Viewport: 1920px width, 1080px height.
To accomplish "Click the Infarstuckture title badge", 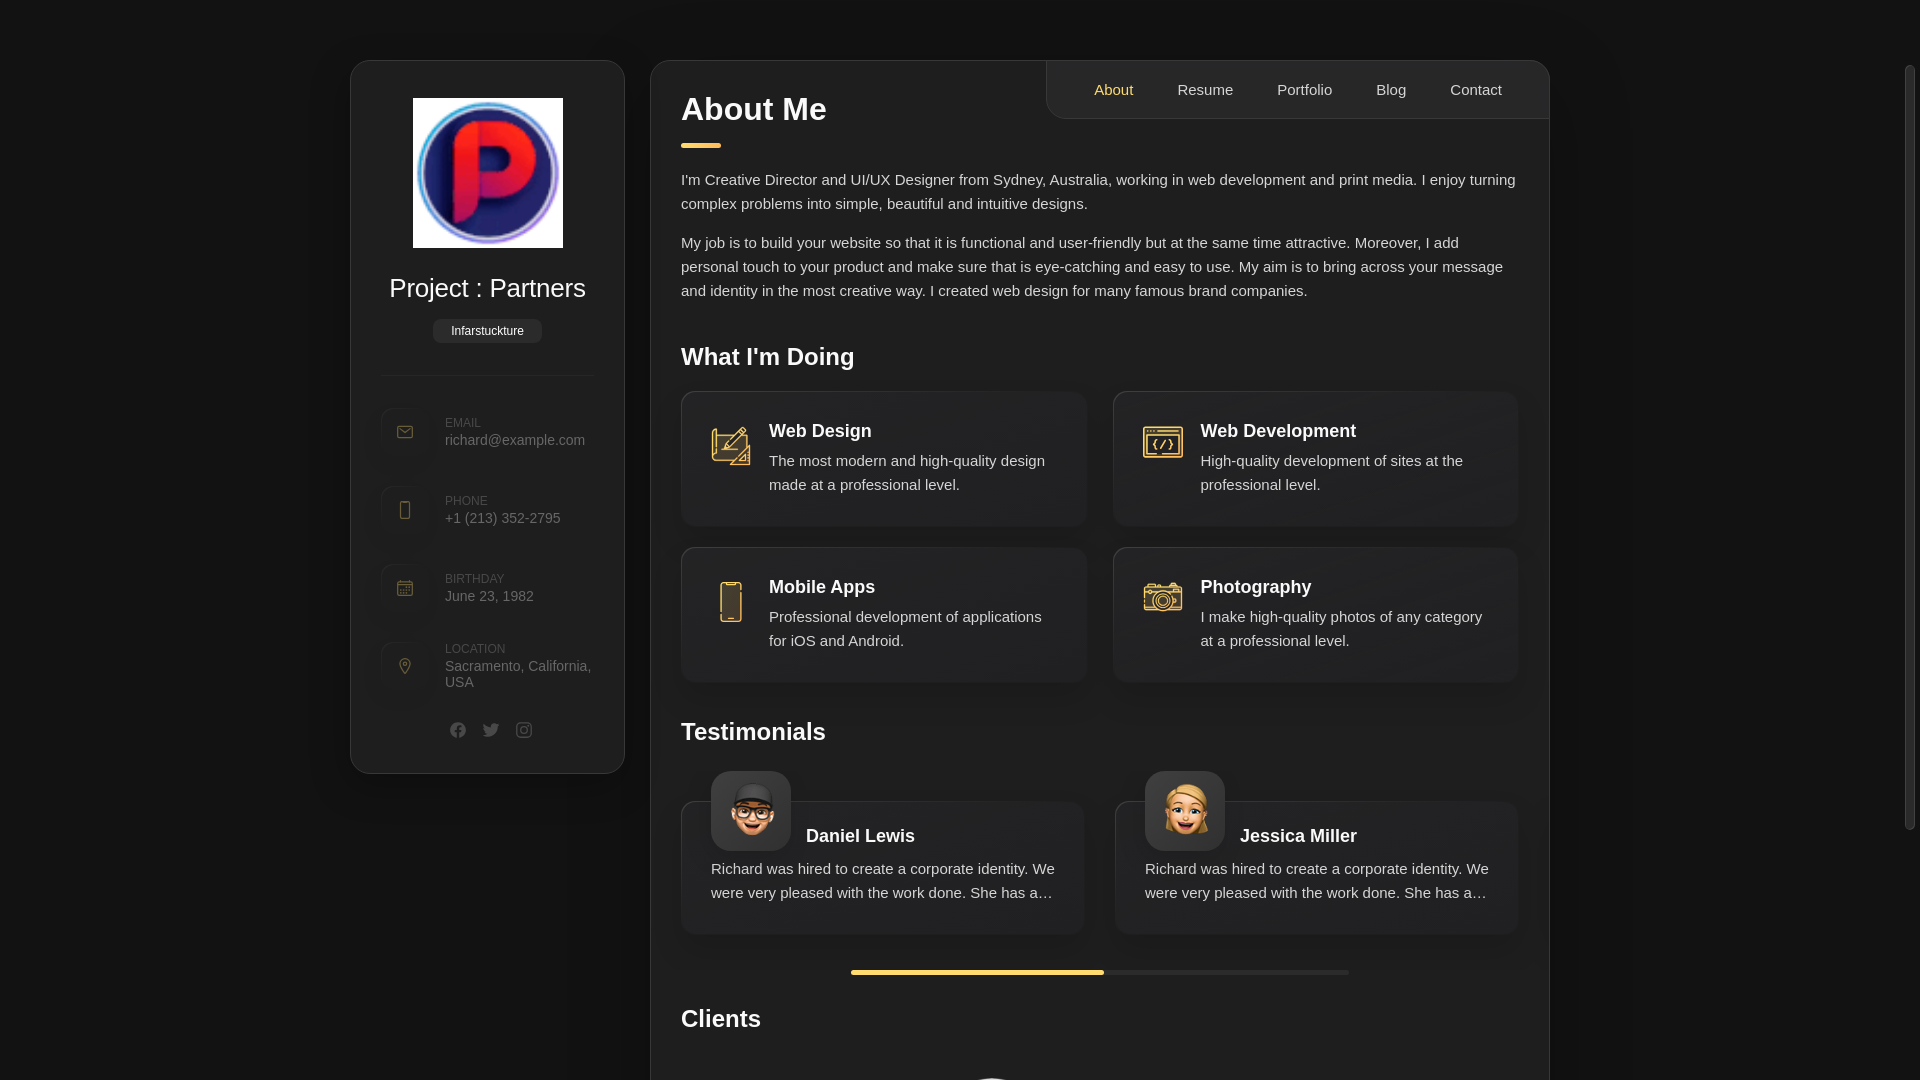I will click(x=487, y=331).
